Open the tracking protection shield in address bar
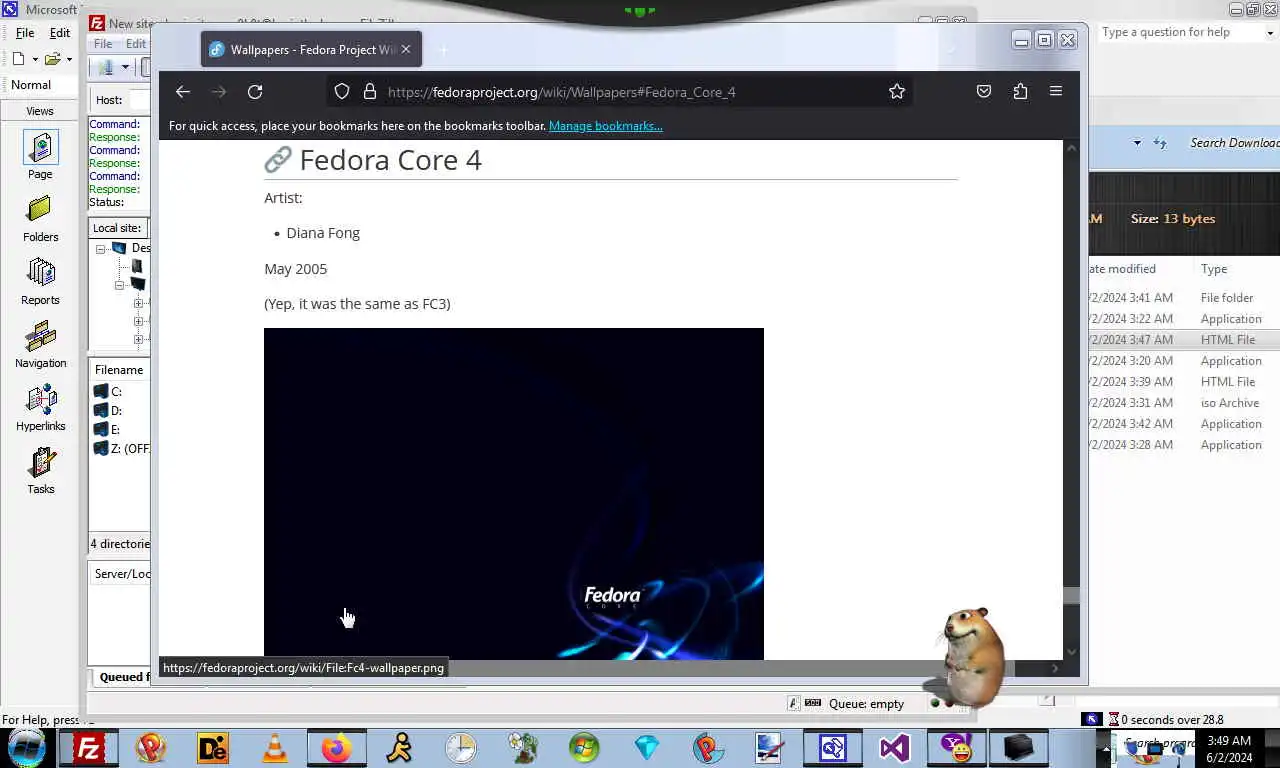The image size is (1280, 768). (342, 91)
